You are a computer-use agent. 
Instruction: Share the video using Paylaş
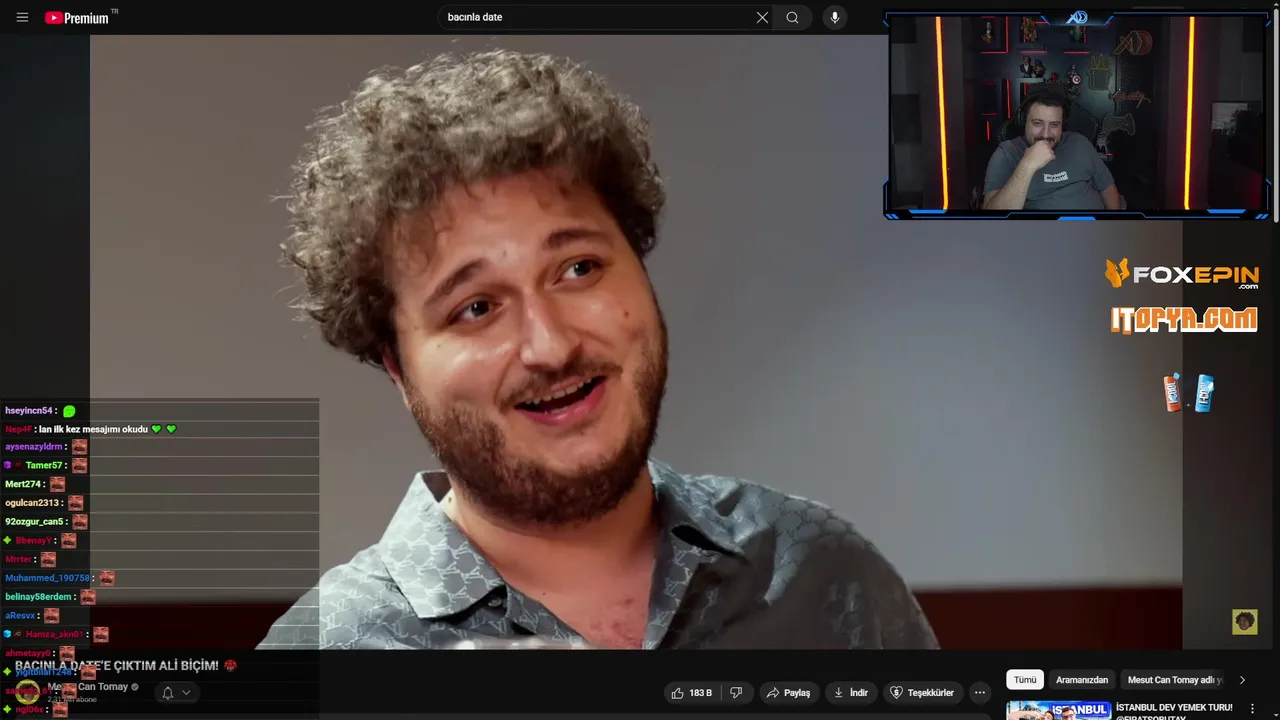coord(788,693)
